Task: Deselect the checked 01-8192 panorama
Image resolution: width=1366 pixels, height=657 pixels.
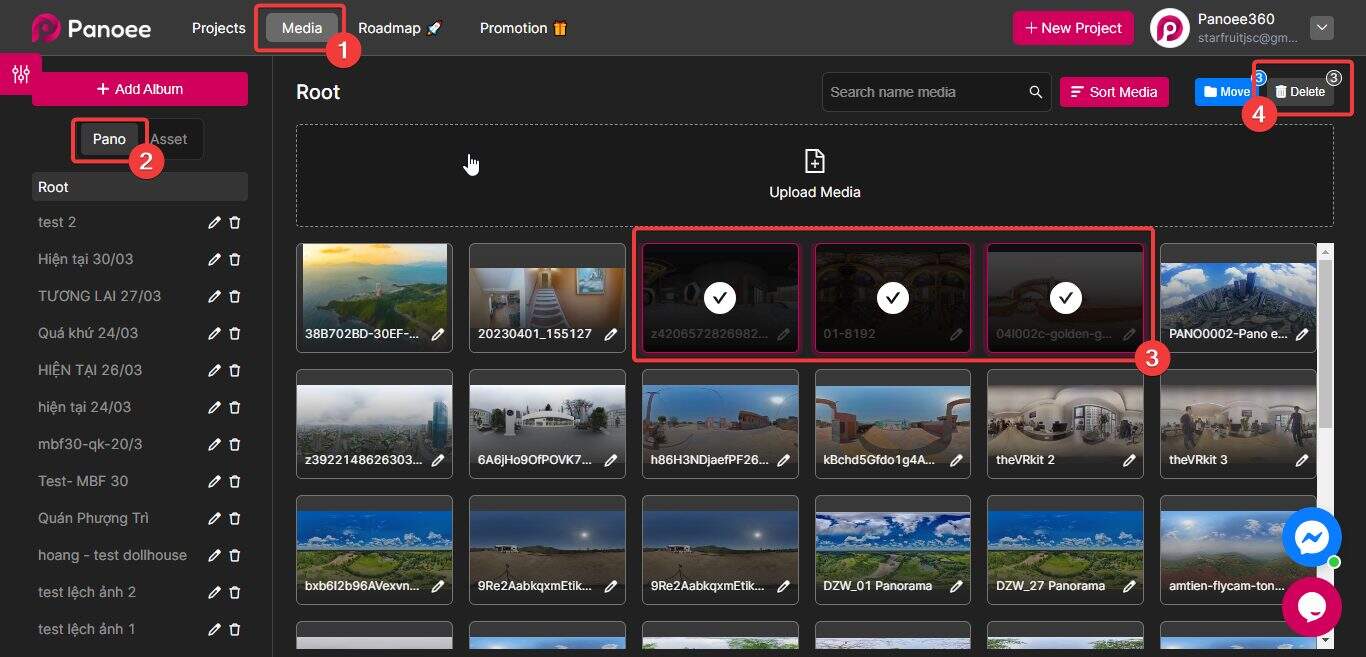Action: [892, 297]
